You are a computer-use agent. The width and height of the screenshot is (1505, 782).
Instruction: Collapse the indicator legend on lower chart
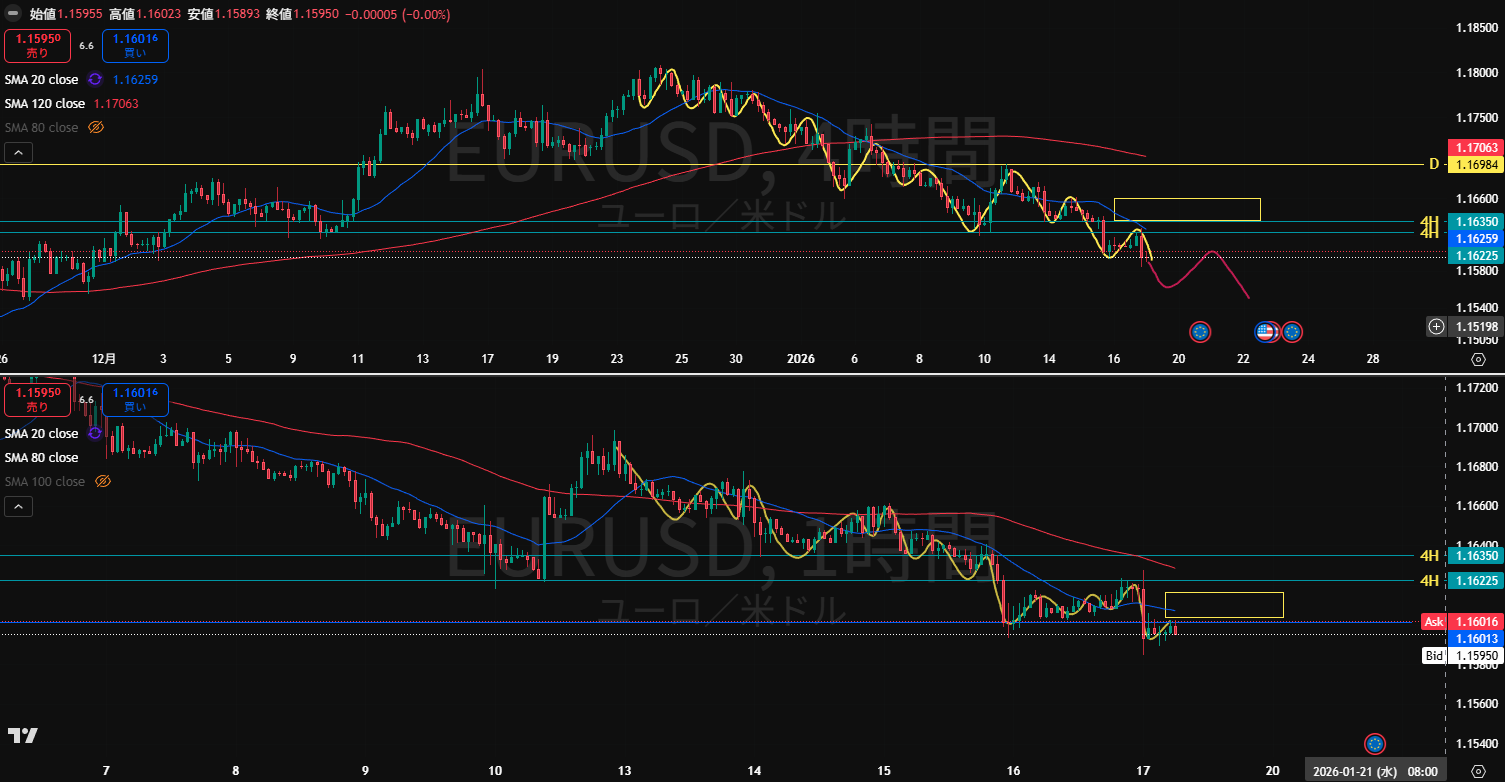point(18,507)
